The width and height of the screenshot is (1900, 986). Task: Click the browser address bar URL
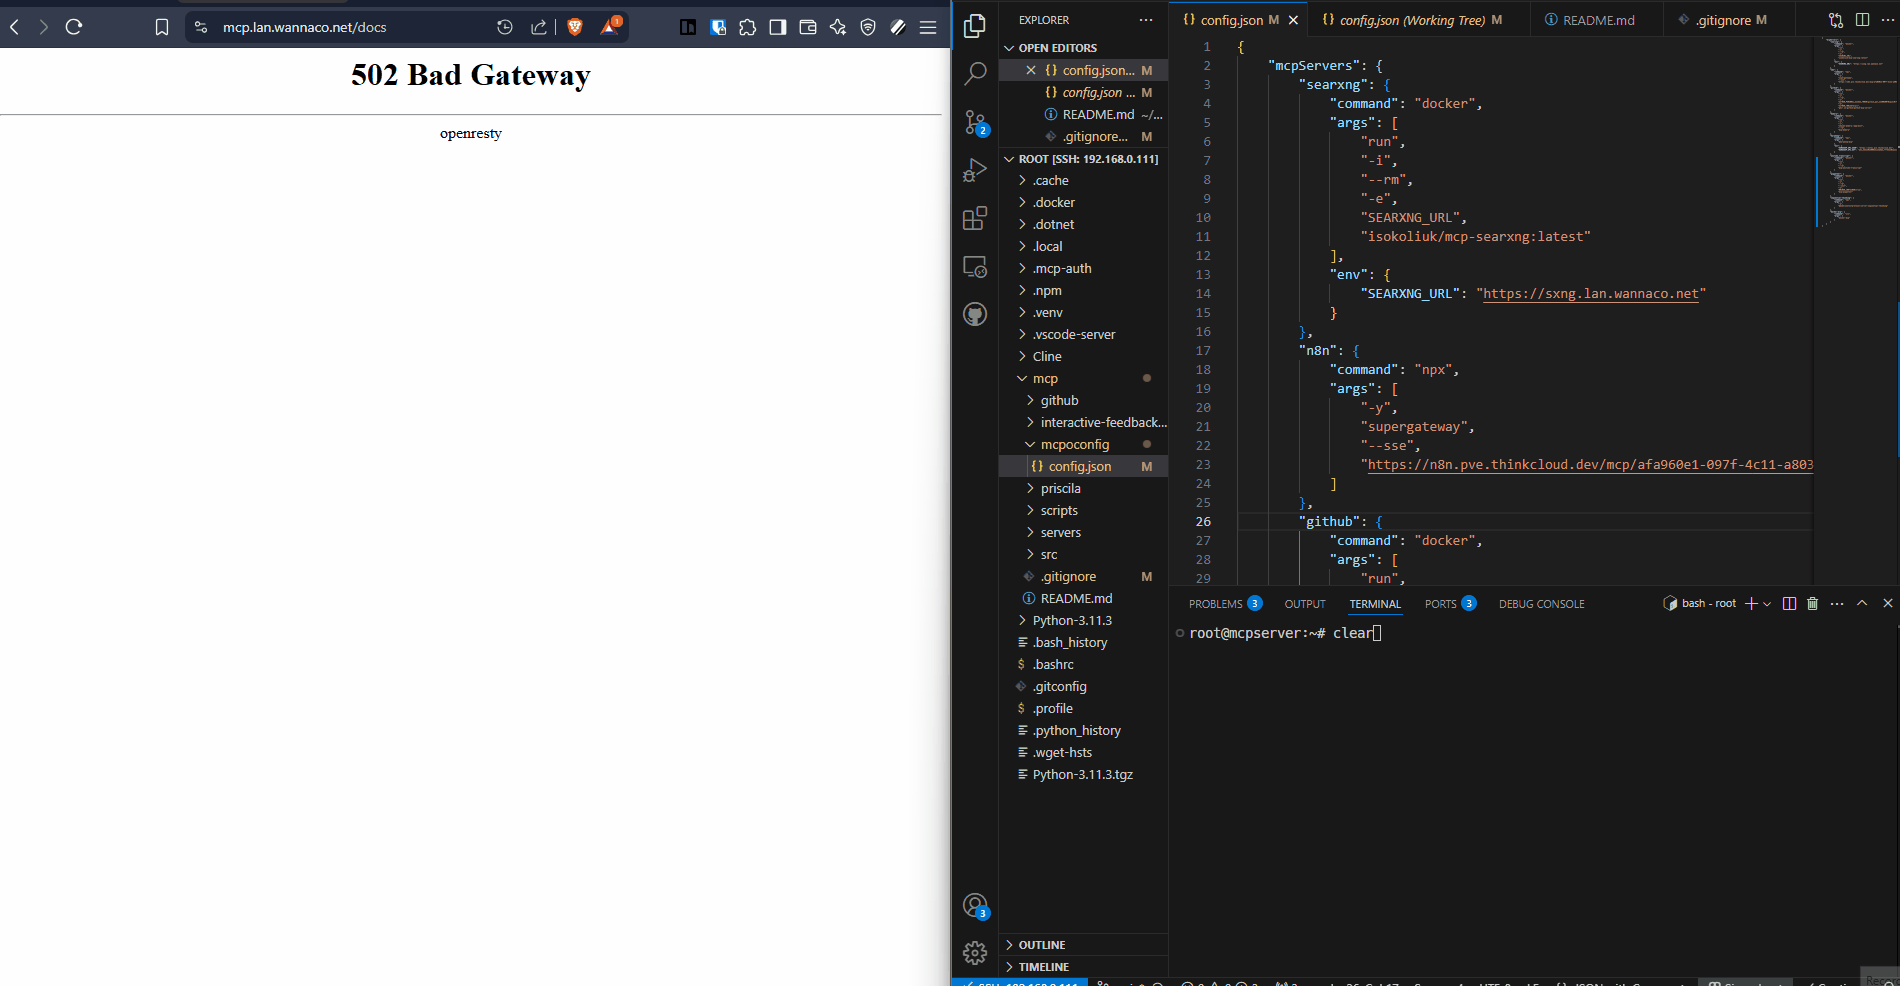pos(304,27)
